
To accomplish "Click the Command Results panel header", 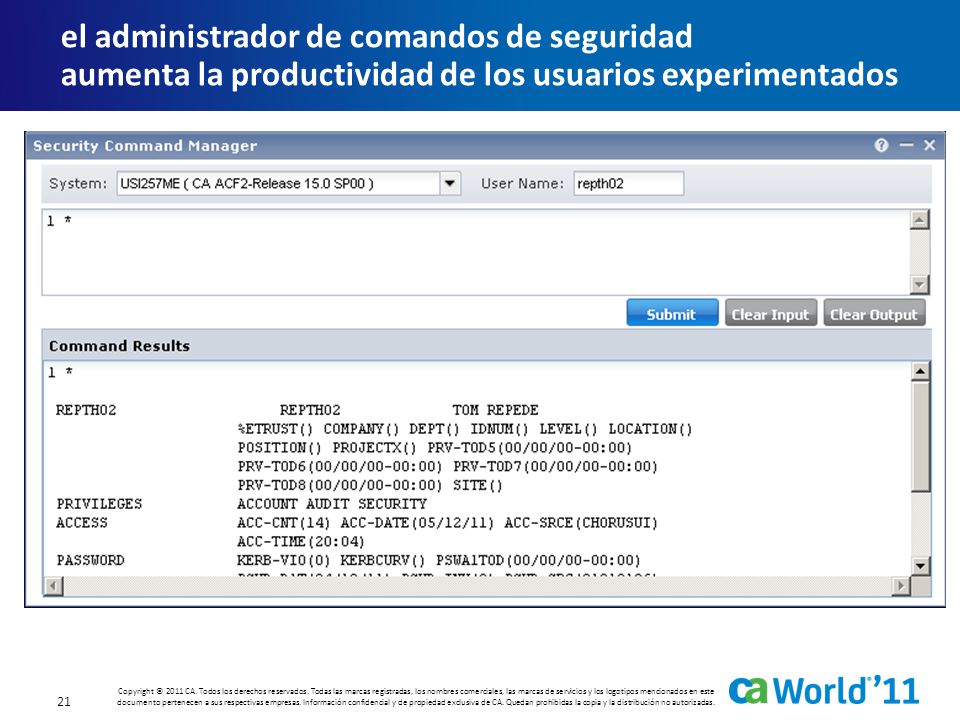I will click(x=487, y=346).
